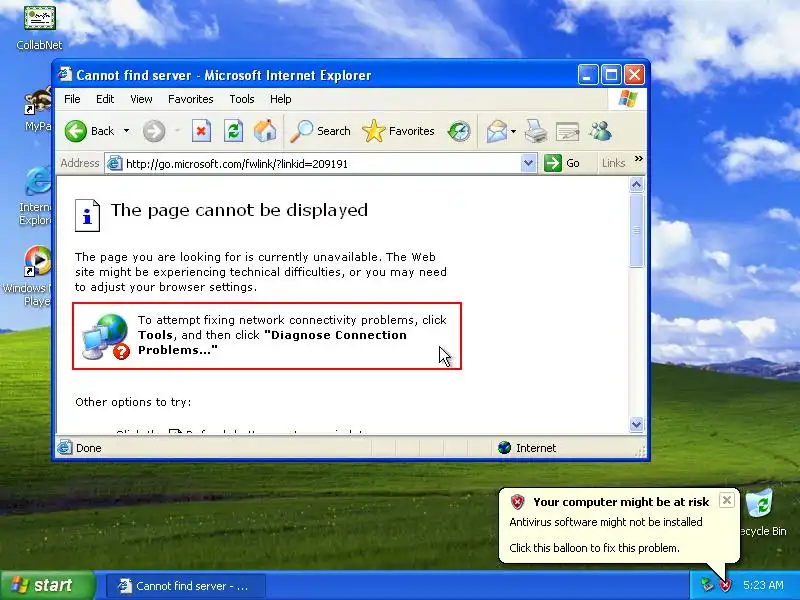800x600 pixels.
Task: Click the page icon in address bar
Action: pos(114,163)
